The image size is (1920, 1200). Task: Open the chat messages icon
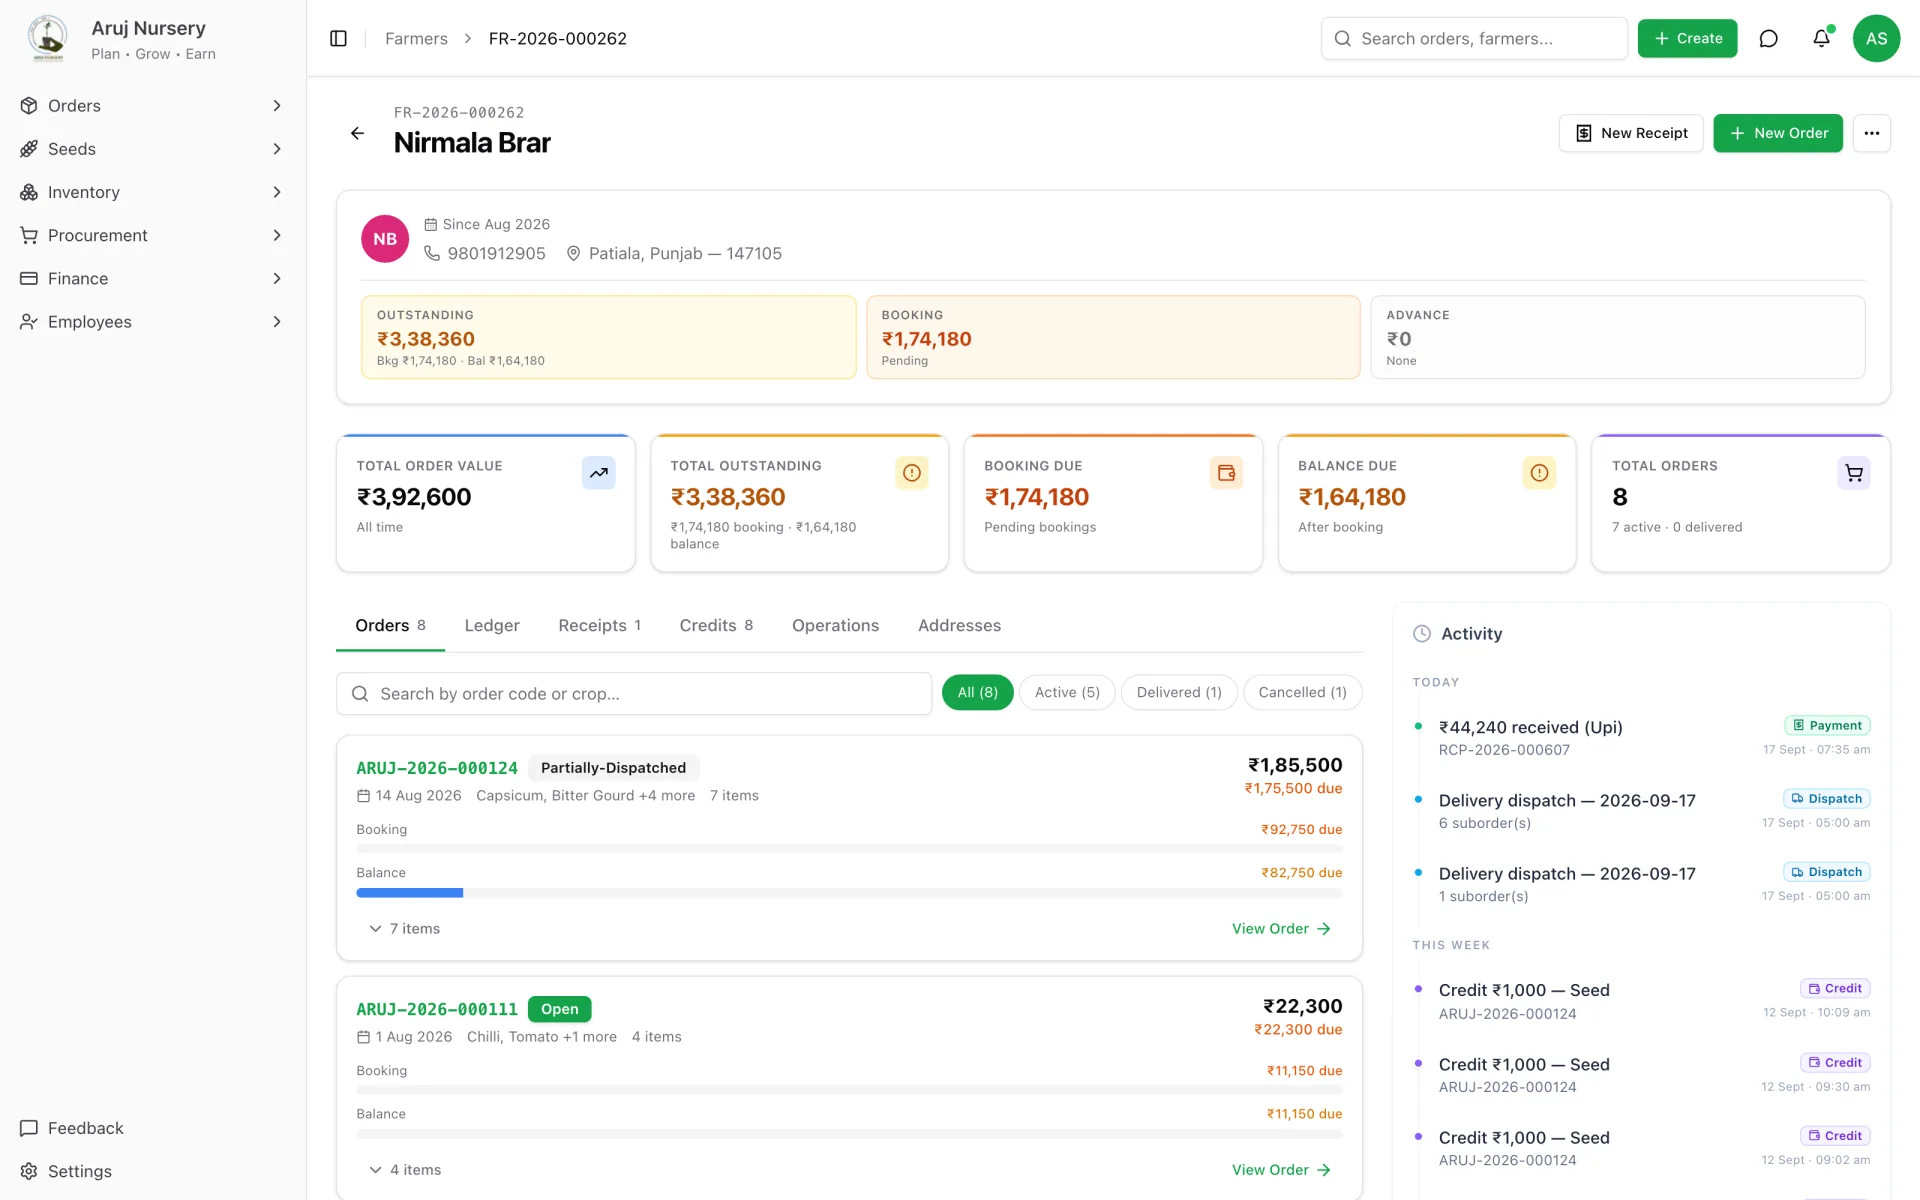tap(1768, 38)
